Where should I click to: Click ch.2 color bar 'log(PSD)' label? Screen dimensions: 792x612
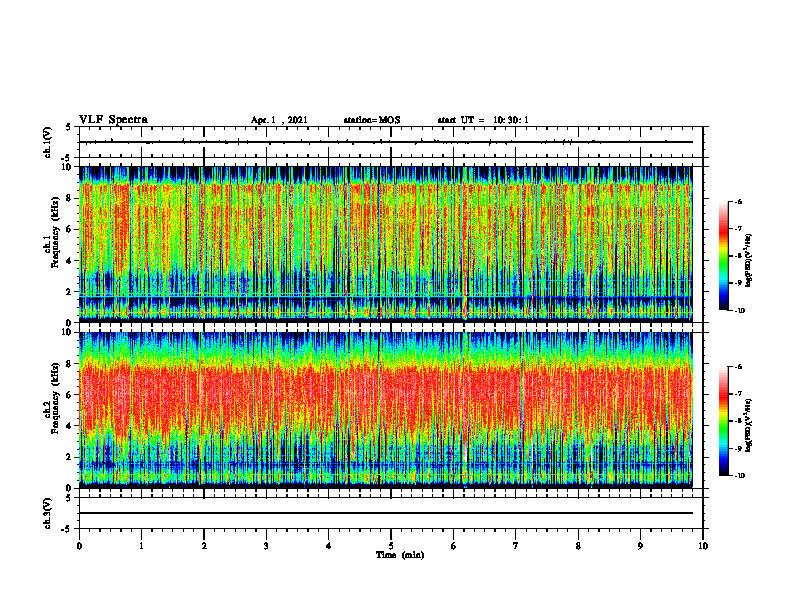tap(749, 425)
